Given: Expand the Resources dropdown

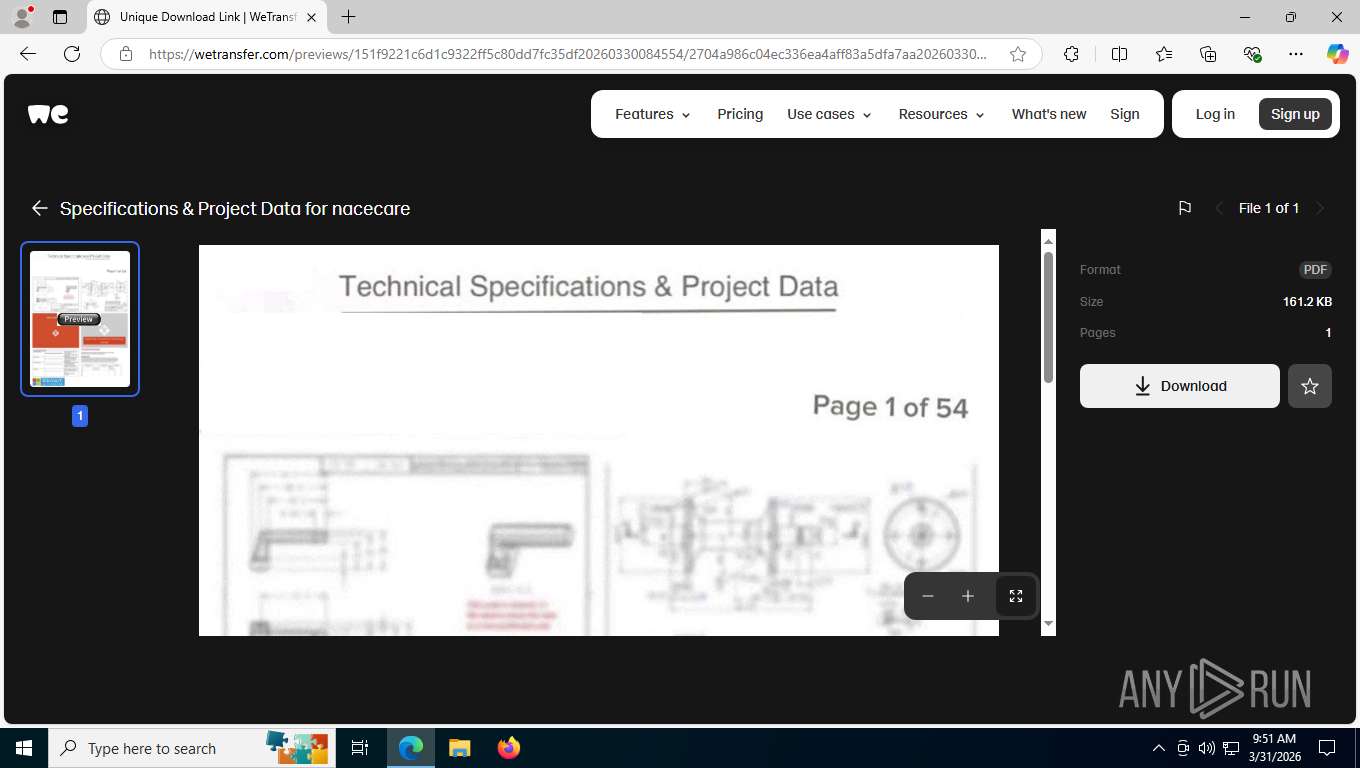Looking at the screenshot, I should 942,114.
